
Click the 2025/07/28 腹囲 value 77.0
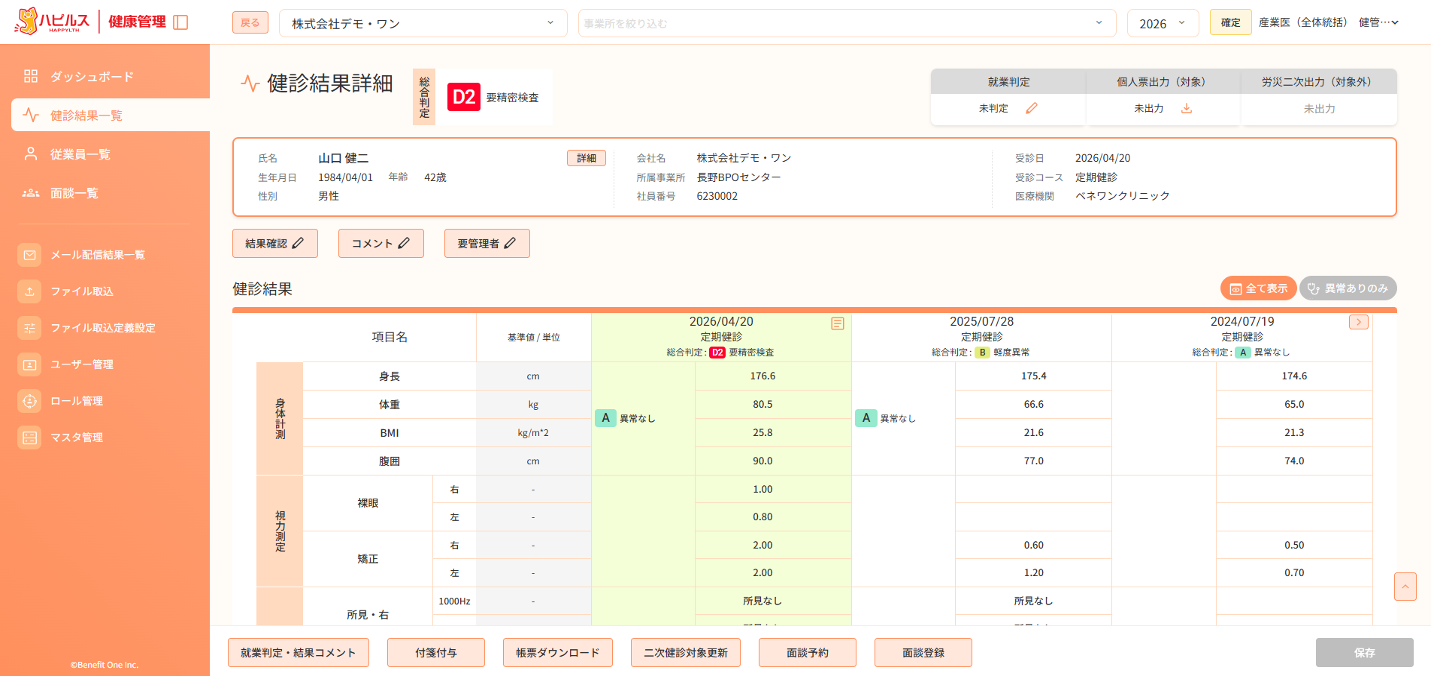1033,461
